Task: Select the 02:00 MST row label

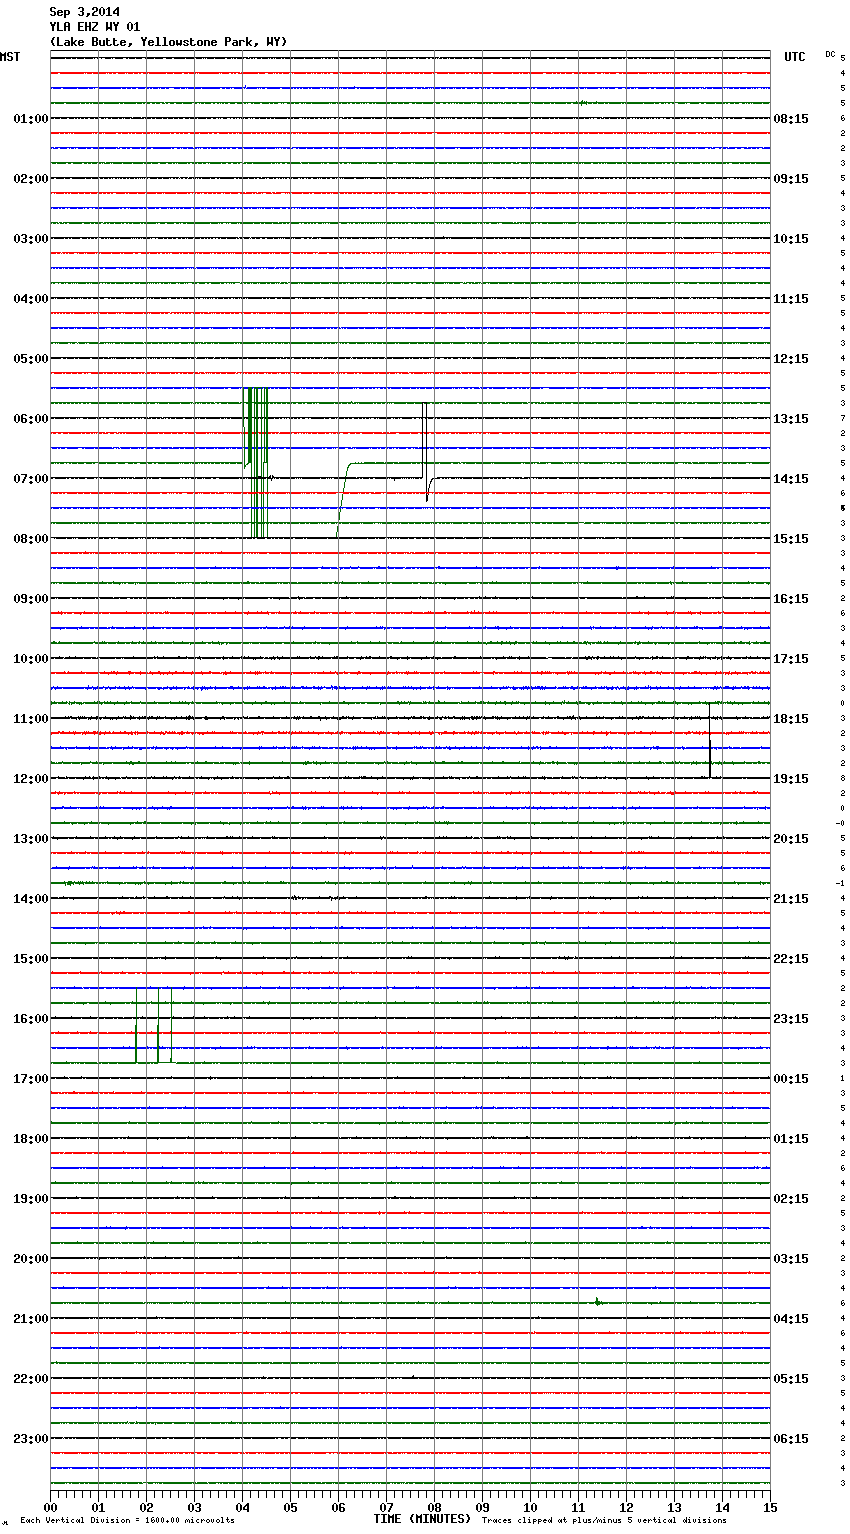Action: tap(31, 179)
